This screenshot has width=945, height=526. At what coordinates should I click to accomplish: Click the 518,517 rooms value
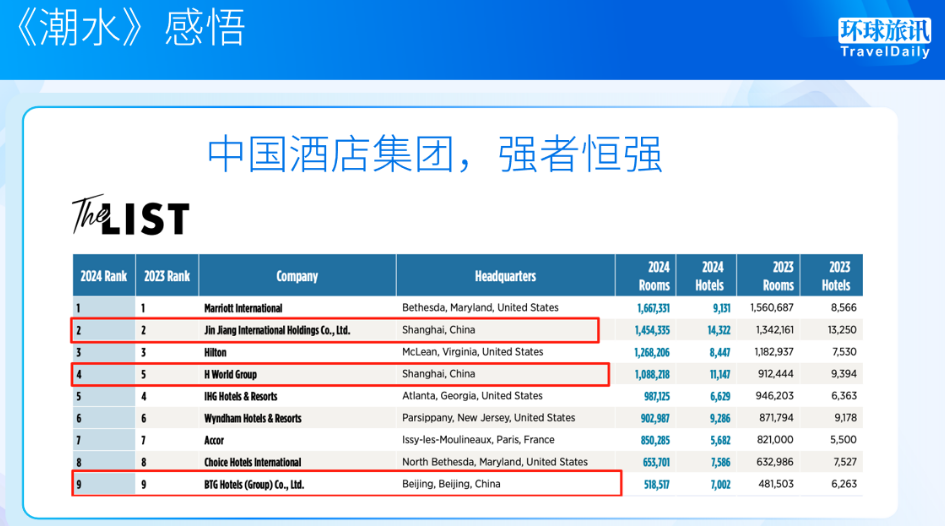point(657,484)
